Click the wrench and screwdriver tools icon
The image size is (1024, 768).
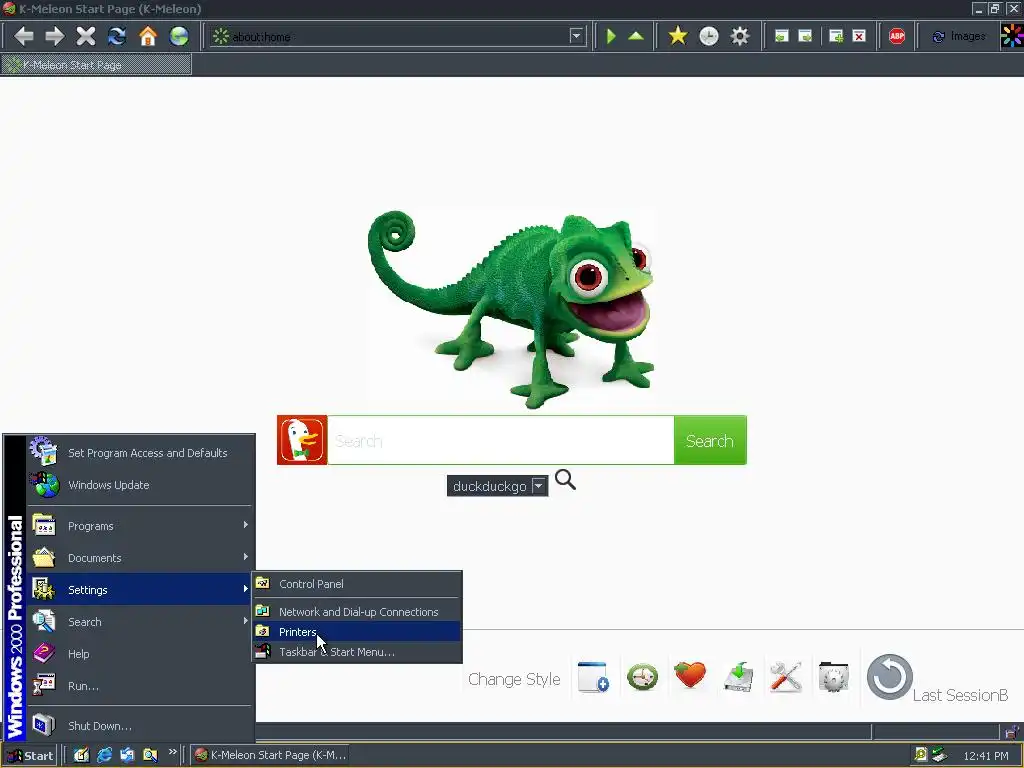786,677
